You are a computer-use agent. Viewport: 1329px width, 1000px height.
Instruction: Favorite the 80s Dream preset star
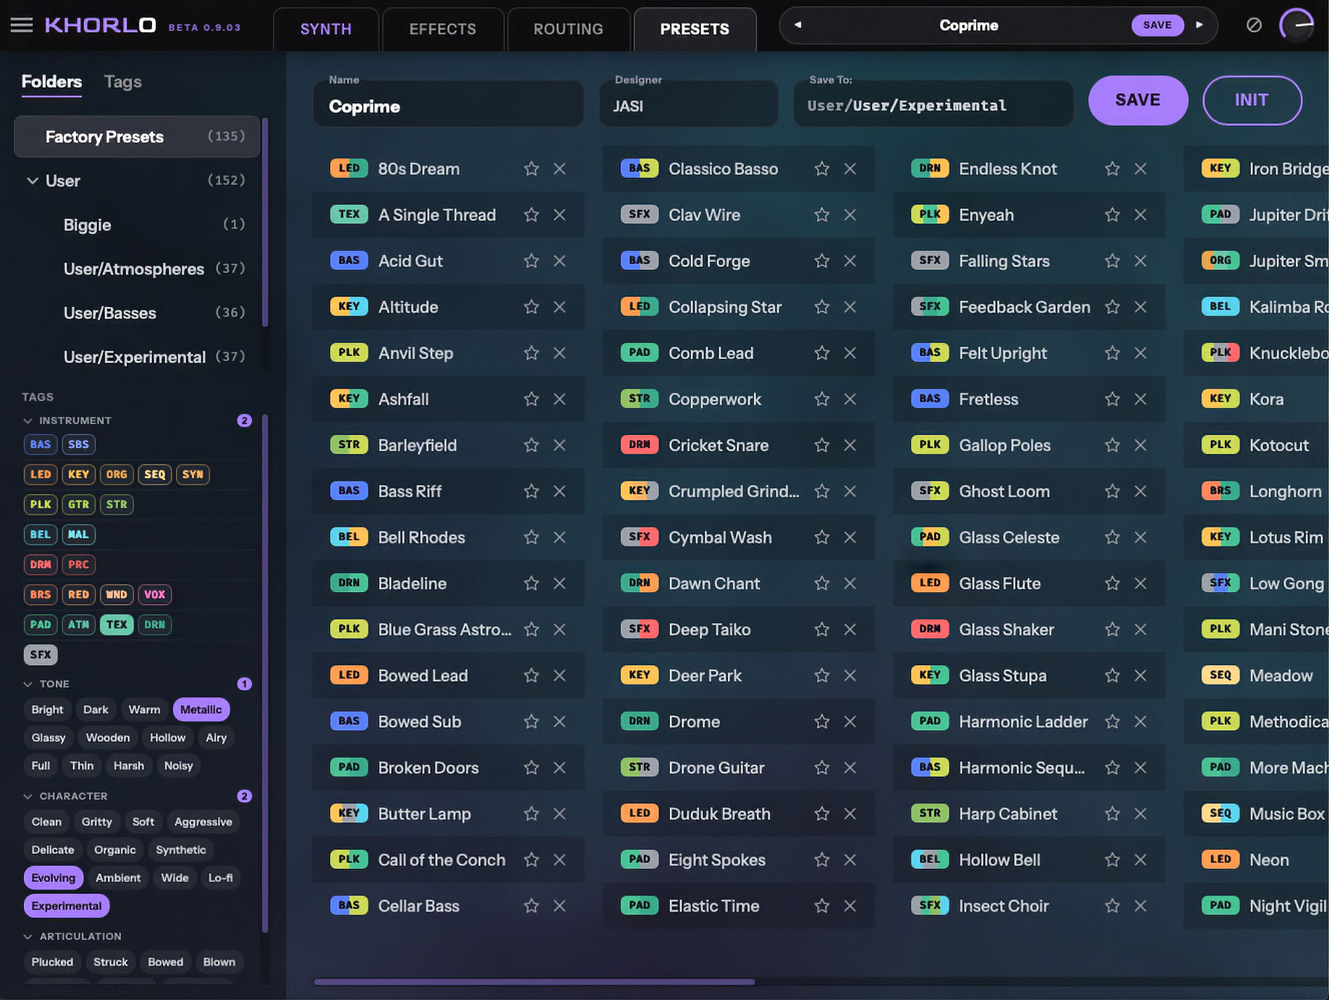click(531, 169)
